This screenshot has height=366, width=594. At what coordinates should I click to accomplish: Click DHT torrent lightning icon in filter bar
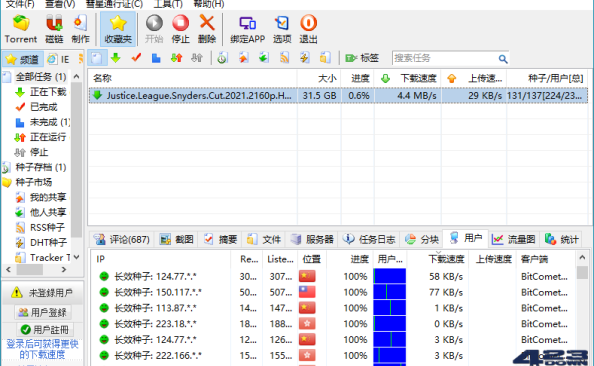pyautogui.click(x=305, y=58)
